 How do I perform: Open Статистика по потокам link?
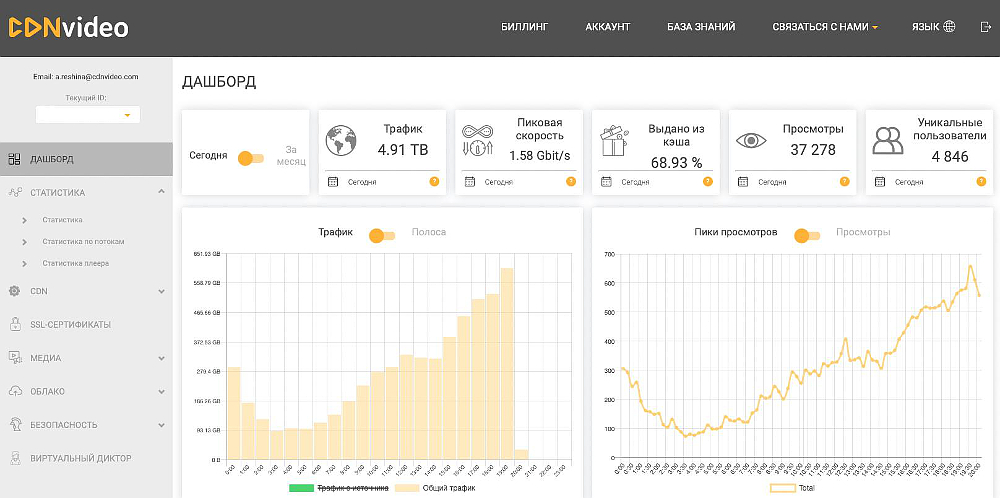[x=82, y=241]
